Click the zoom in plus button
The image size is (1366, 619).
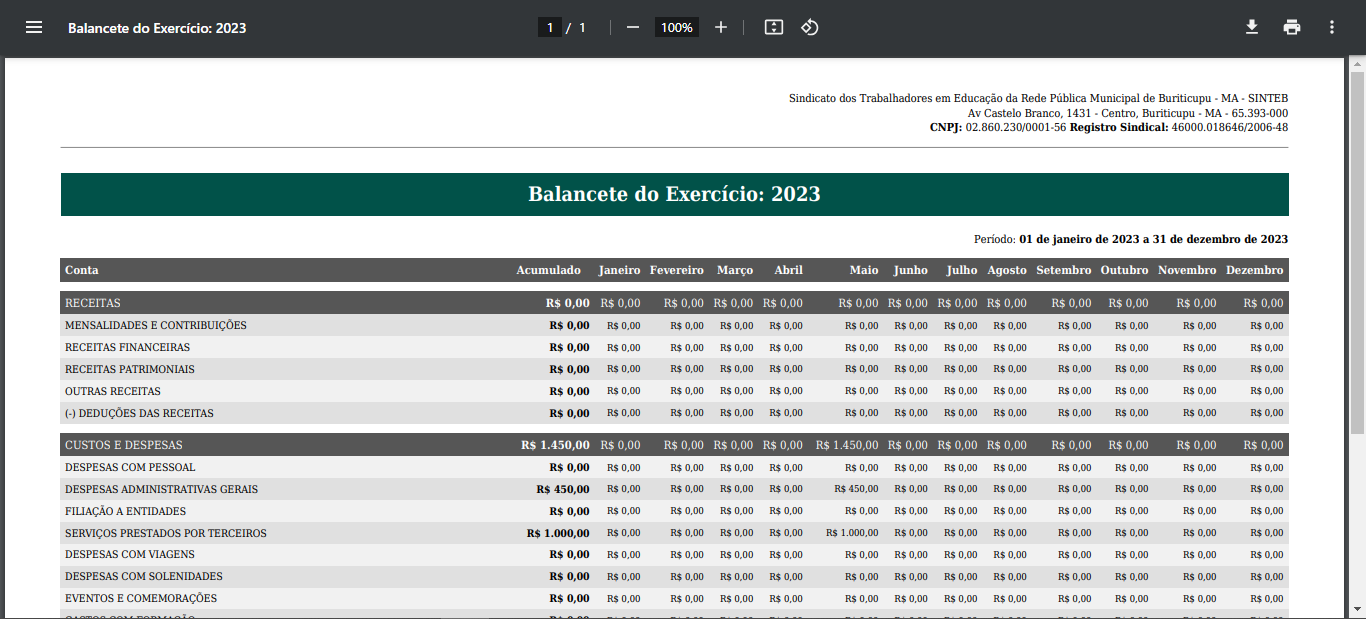[x=721, y=28]
